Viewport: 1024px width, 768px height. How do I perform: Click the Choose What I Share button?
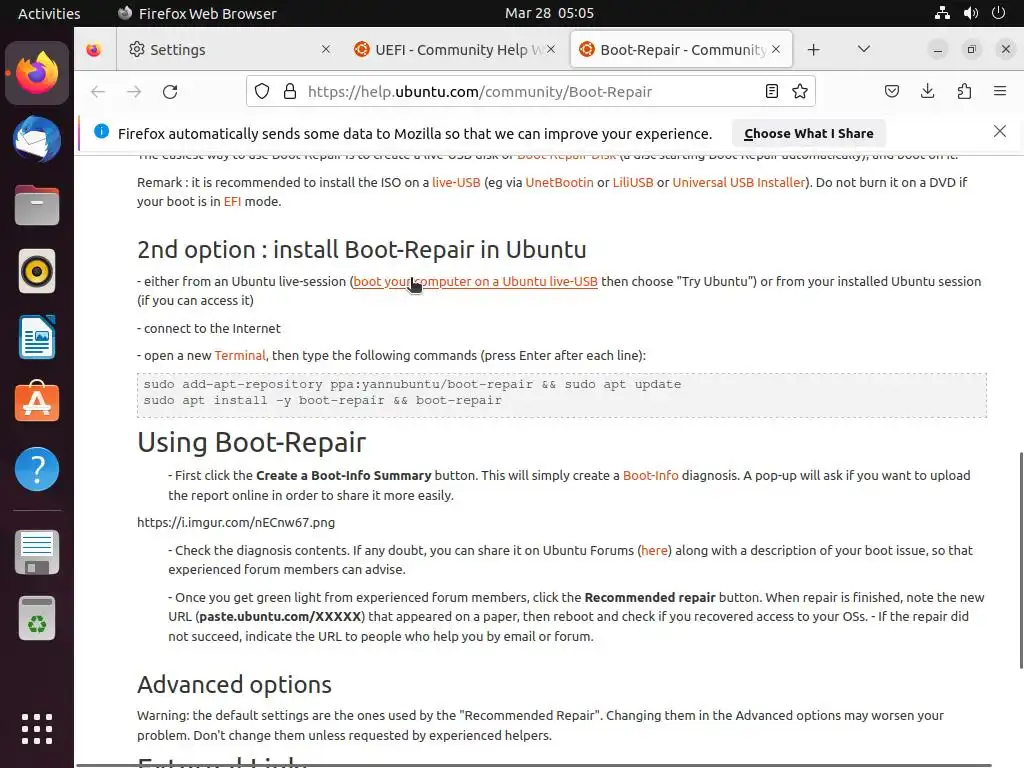[808, 133]
